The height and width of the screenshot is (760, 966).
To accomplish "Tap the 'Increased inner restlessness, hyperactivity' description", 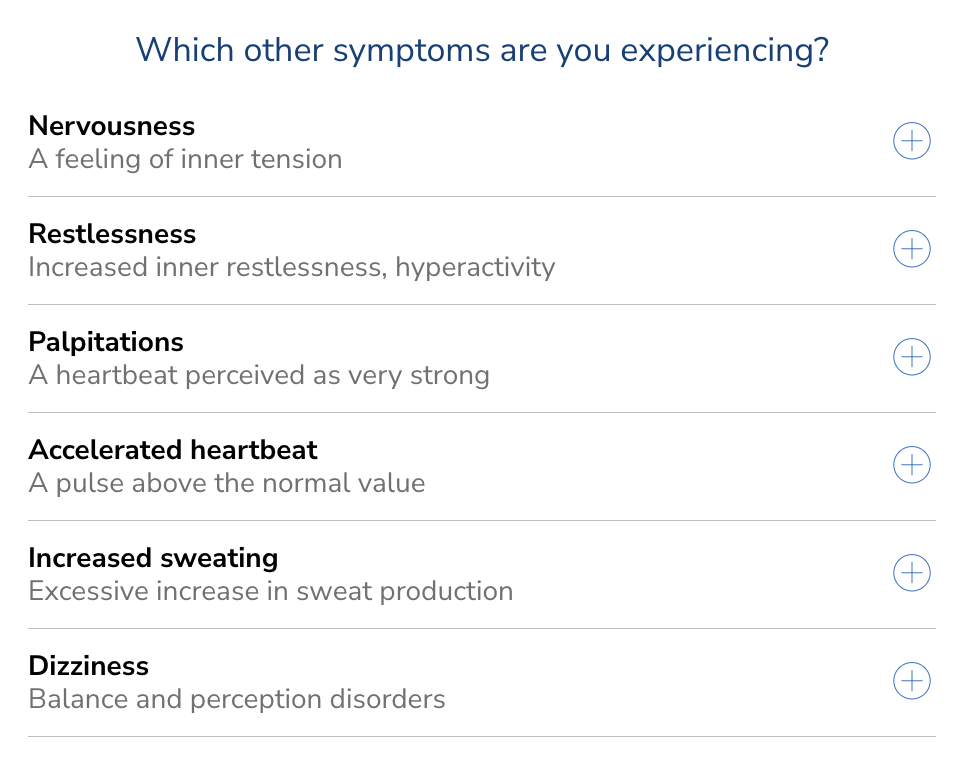I will coord(291,267).
